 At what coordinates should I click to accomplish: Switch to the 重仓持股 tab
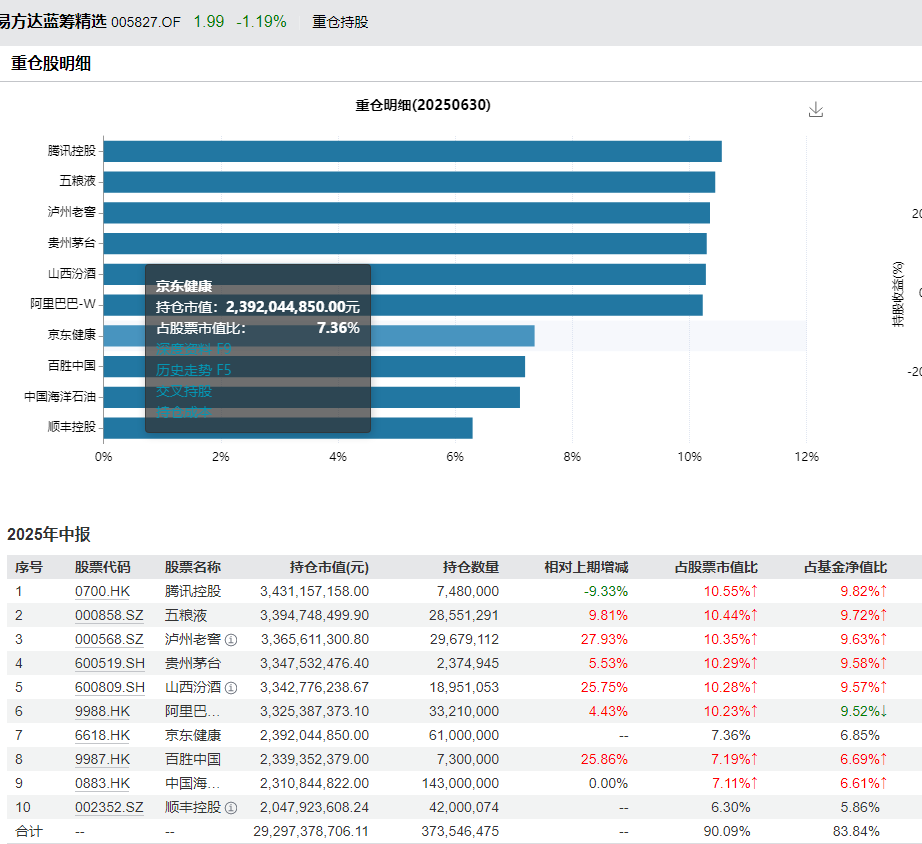pos(339,21)
